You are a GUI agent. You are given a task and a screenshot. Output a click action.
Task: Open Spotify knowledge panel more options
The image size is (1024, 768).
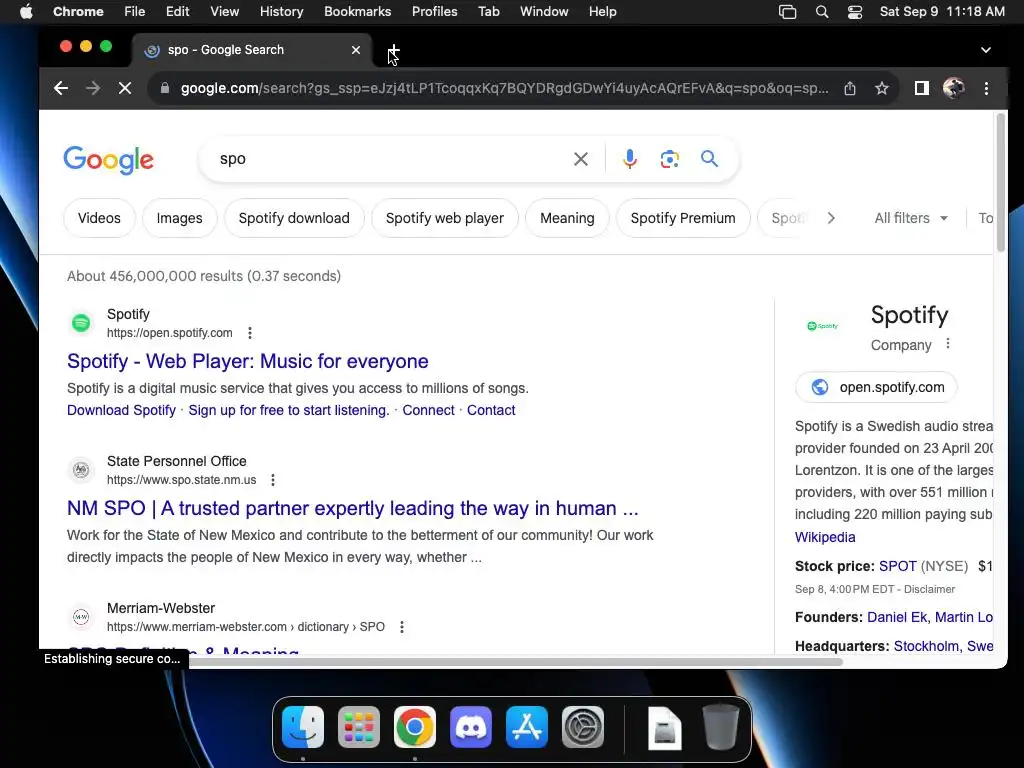pos(948,344)
